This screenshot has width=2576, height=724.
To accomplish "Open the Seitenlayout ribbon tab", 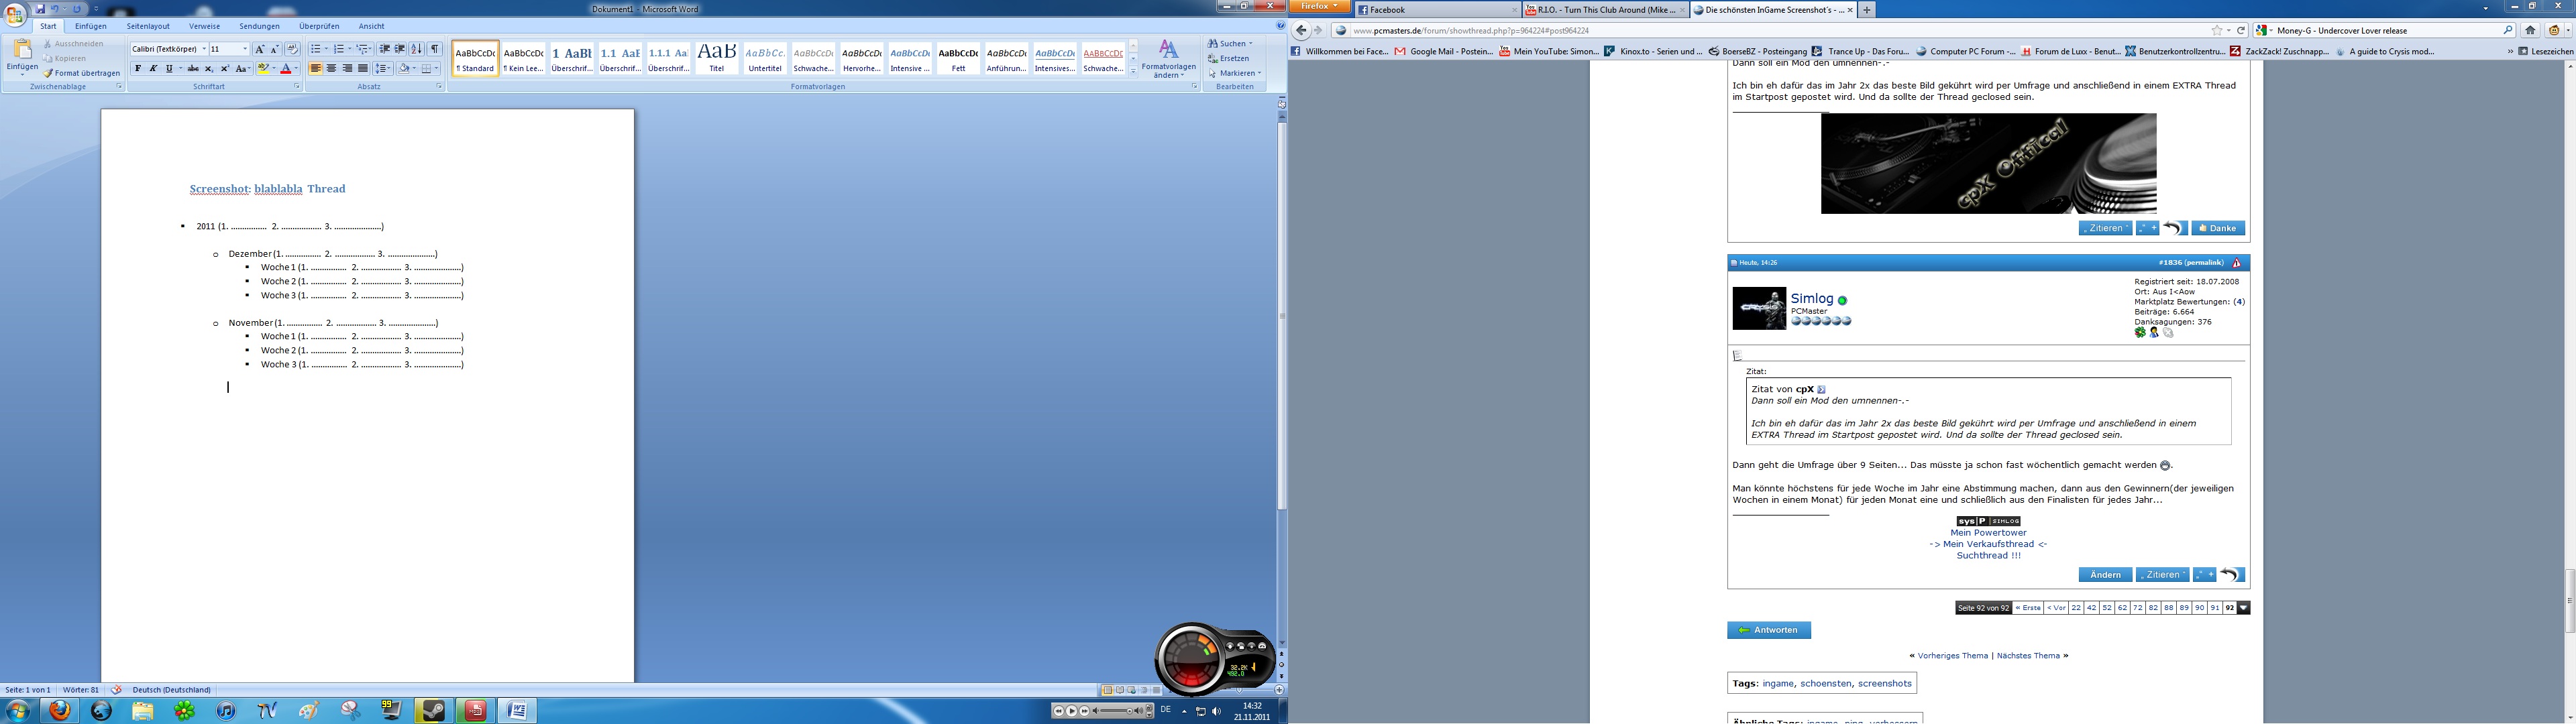I will [148, 26].
